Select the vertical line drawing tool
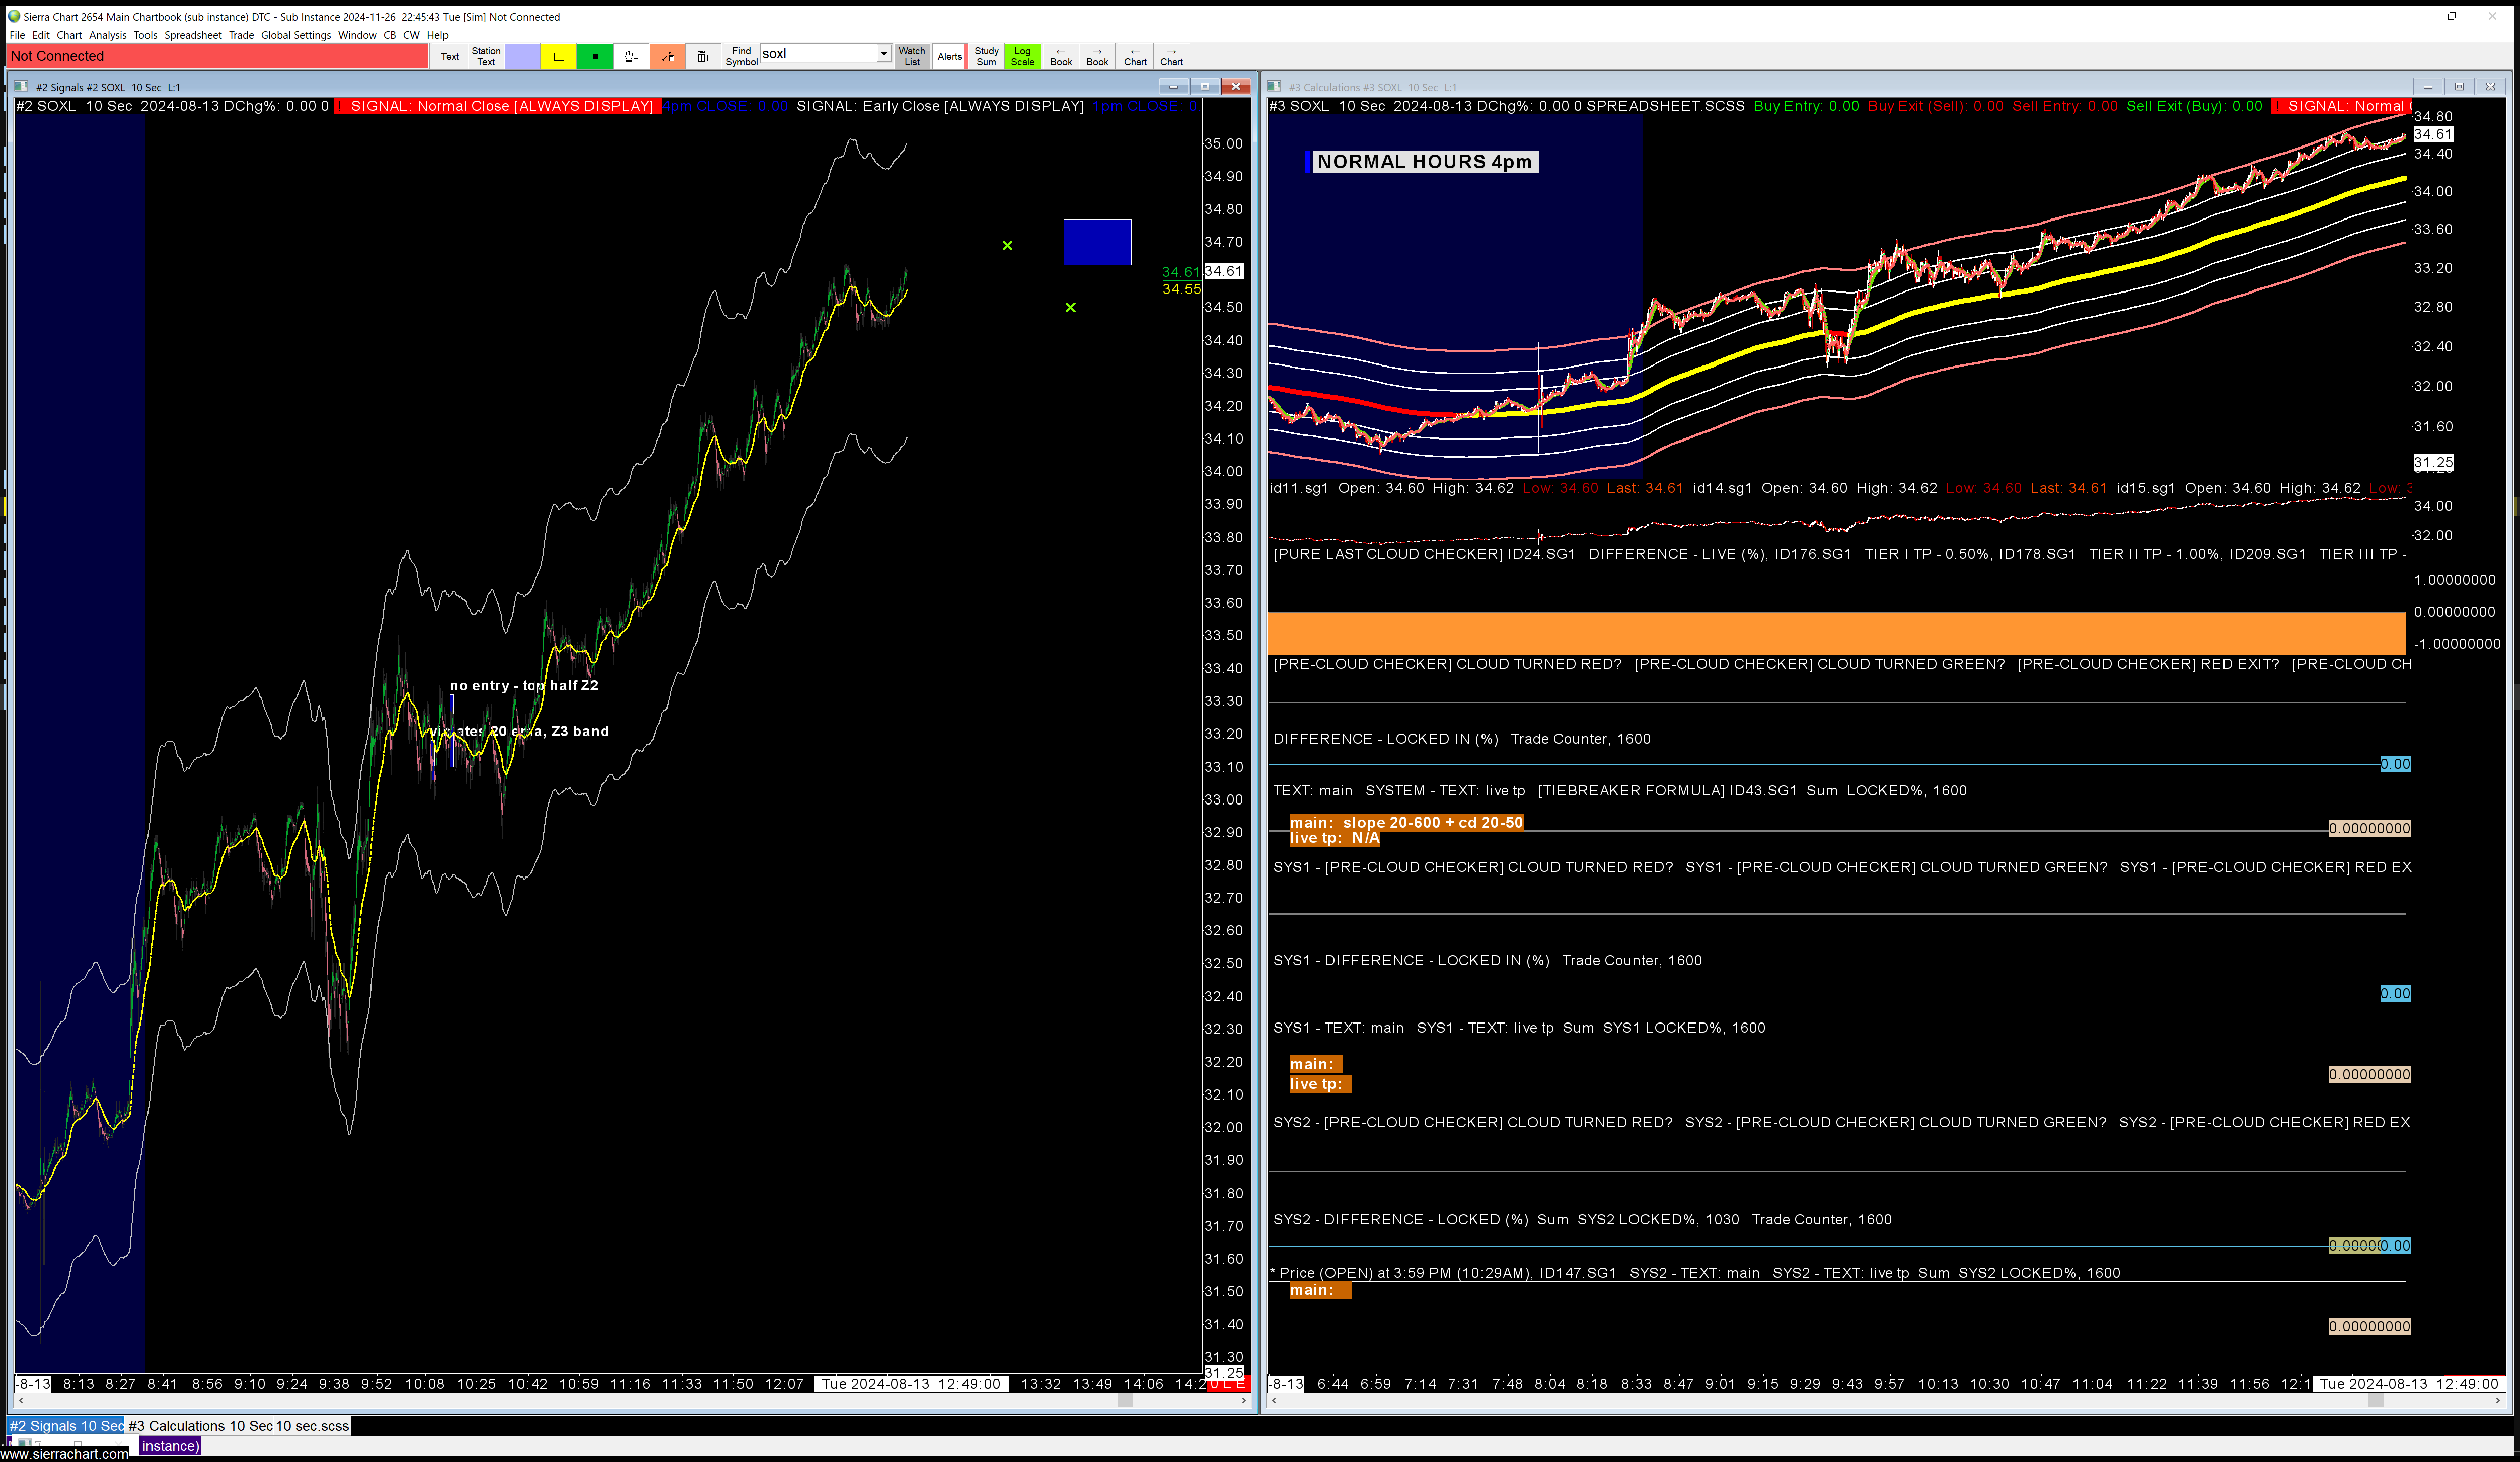The height and width of the screenshot is (1462, 2520). pyautogui.click(x=522, y=57)
